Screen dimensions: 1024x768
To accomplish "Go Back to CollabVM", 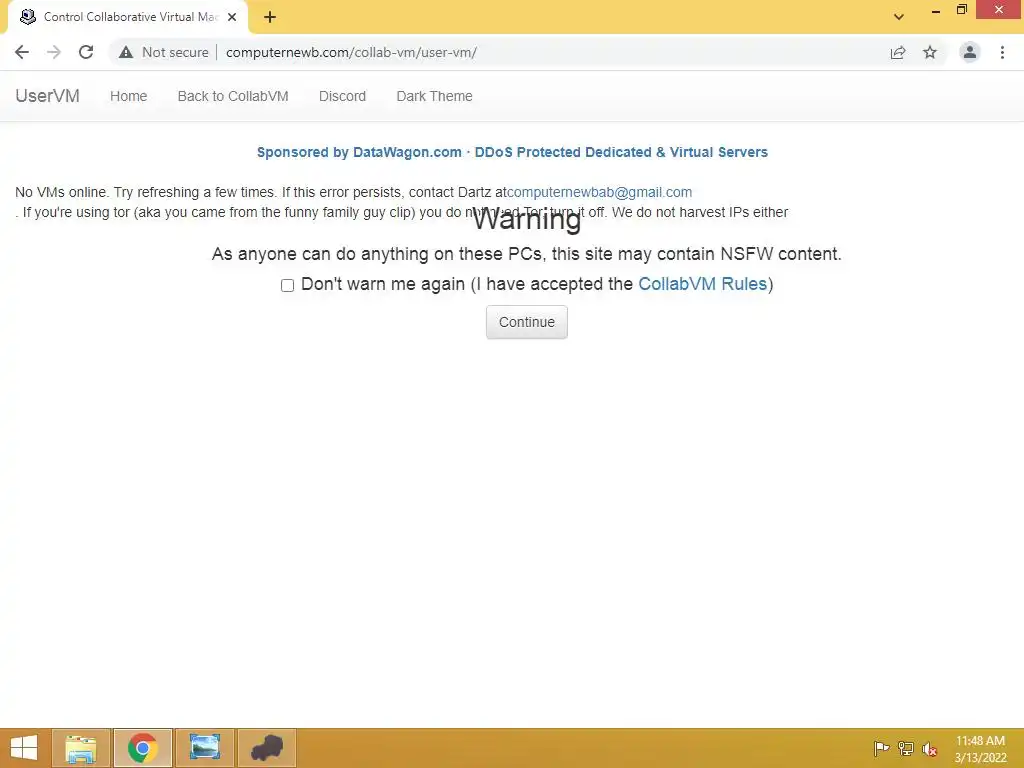I will pyautogui.click(x=233, y=96).
